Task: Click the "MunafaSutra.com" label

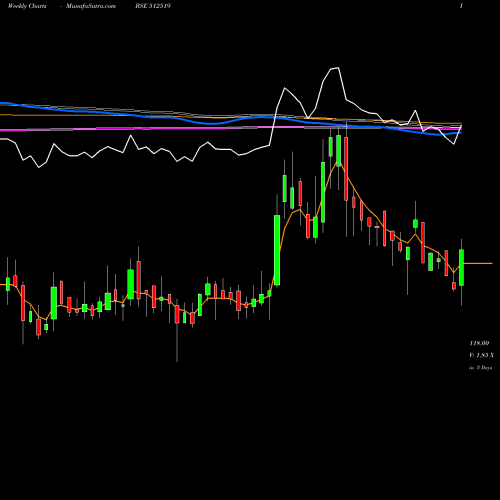Action: [x=91, y=6]
